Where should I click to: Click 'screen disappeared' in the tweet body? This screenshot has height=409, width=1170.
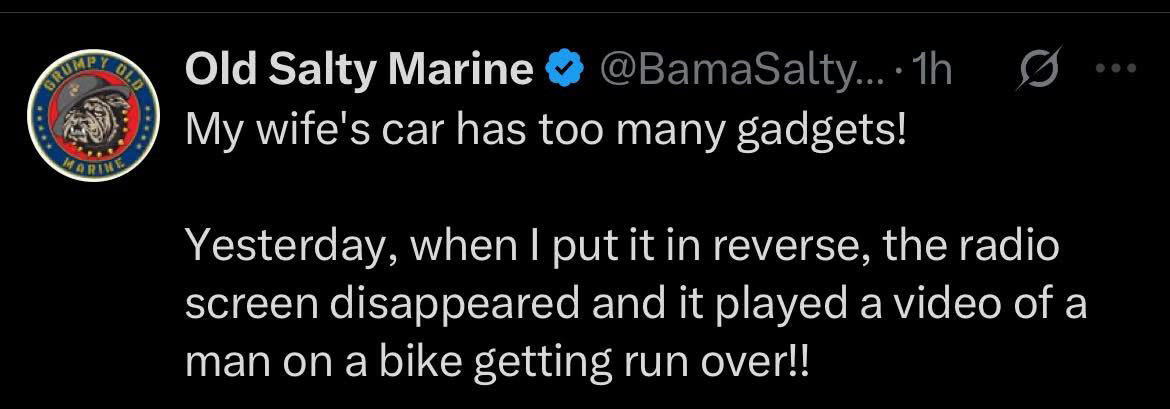[382, 307]
